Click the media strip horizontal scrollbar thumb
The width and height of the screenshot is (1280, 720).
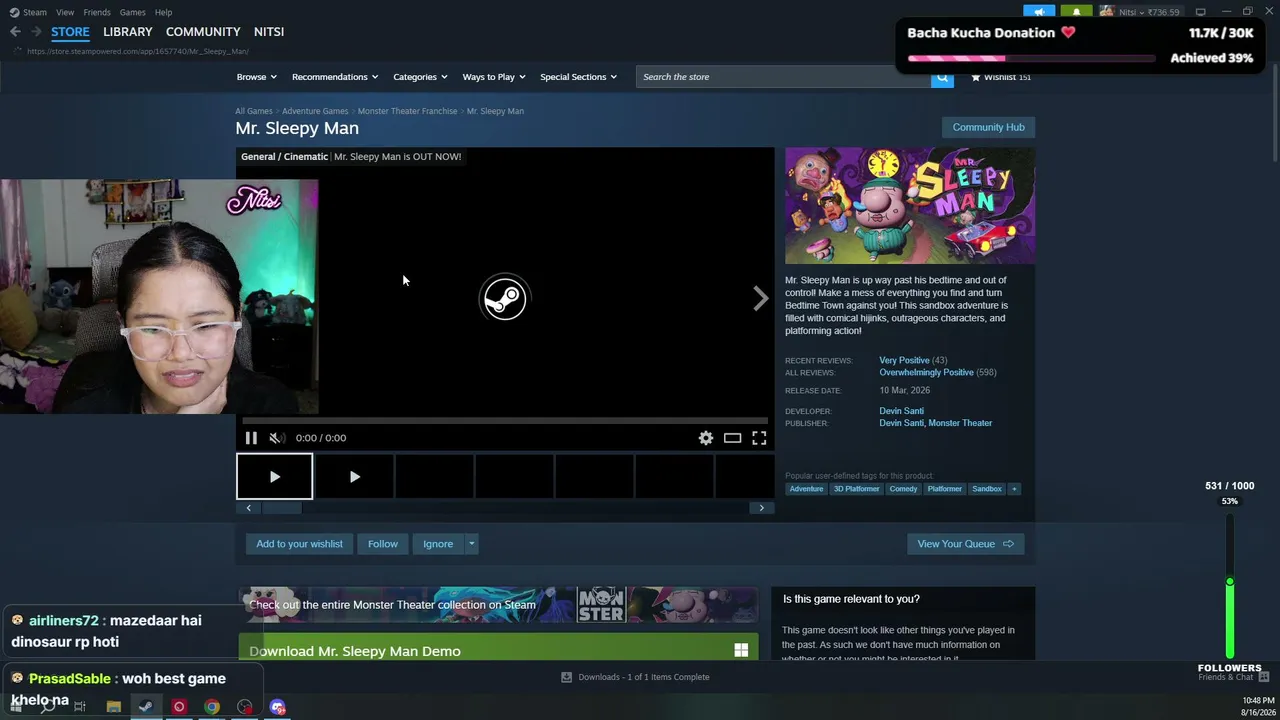281,508
